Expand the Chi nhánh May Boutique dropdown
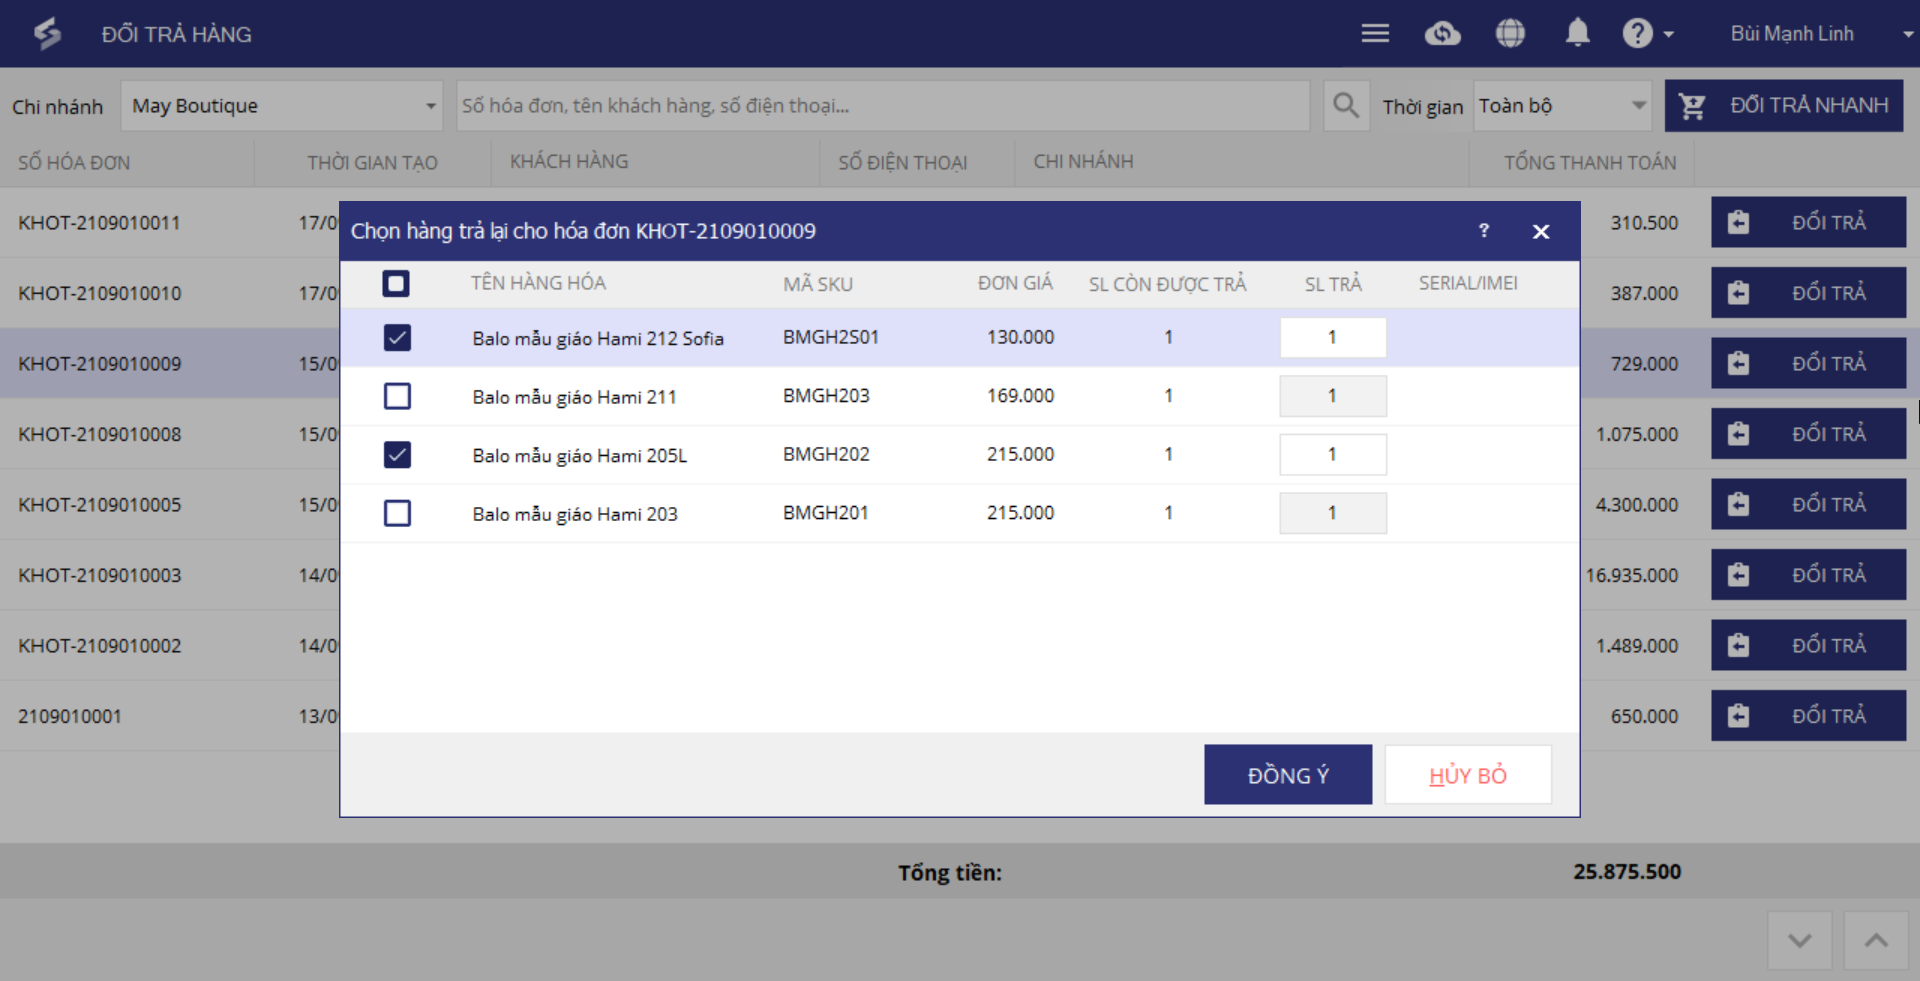Viewport: 1920px width, 981px height. pyautogui.click(x=282, y=106)
